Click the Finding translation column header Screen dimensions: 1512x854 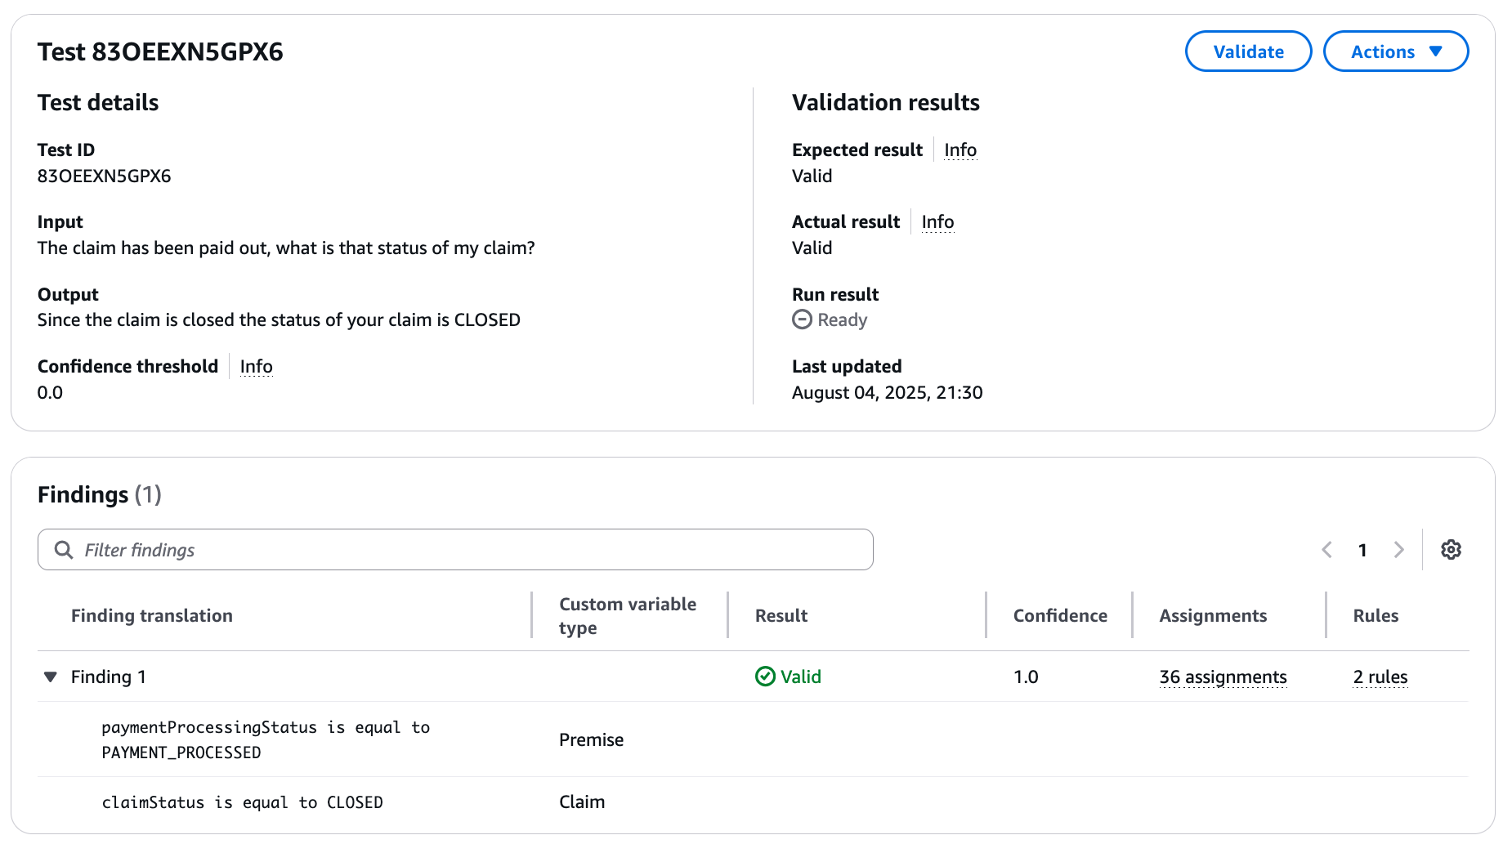point(152,615)
